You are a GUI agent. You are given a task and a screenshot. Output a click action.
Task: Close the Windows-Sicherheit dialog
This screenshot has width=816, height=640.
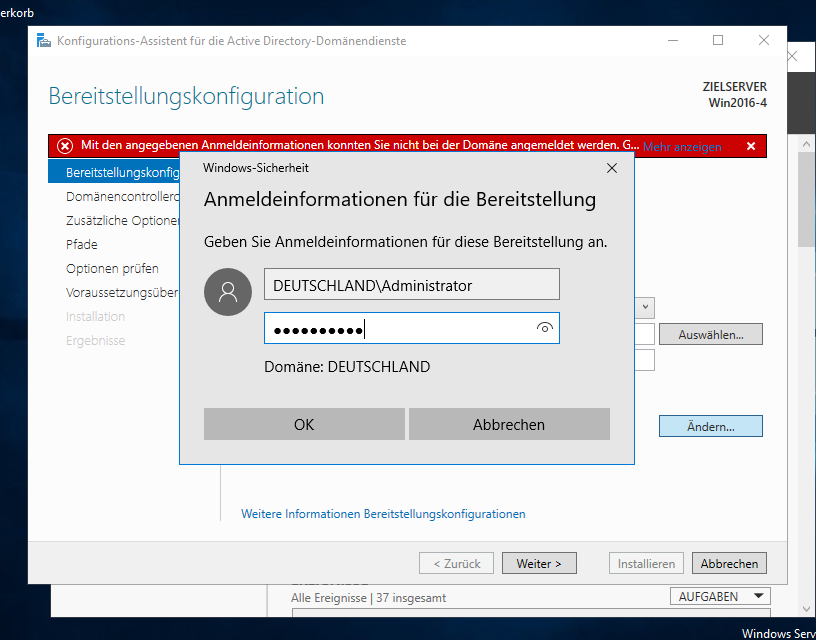611,168
